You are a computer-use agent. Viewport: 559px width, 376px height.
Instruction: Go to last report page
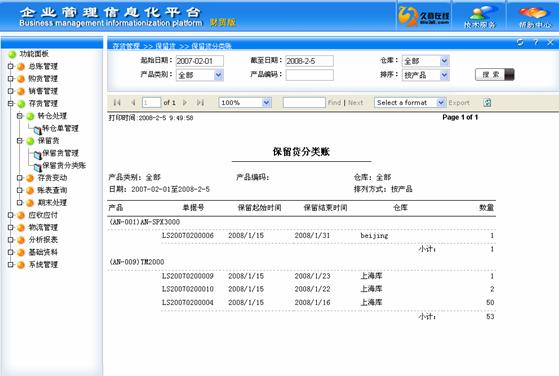pyautogui.click(x=200, y=103)
